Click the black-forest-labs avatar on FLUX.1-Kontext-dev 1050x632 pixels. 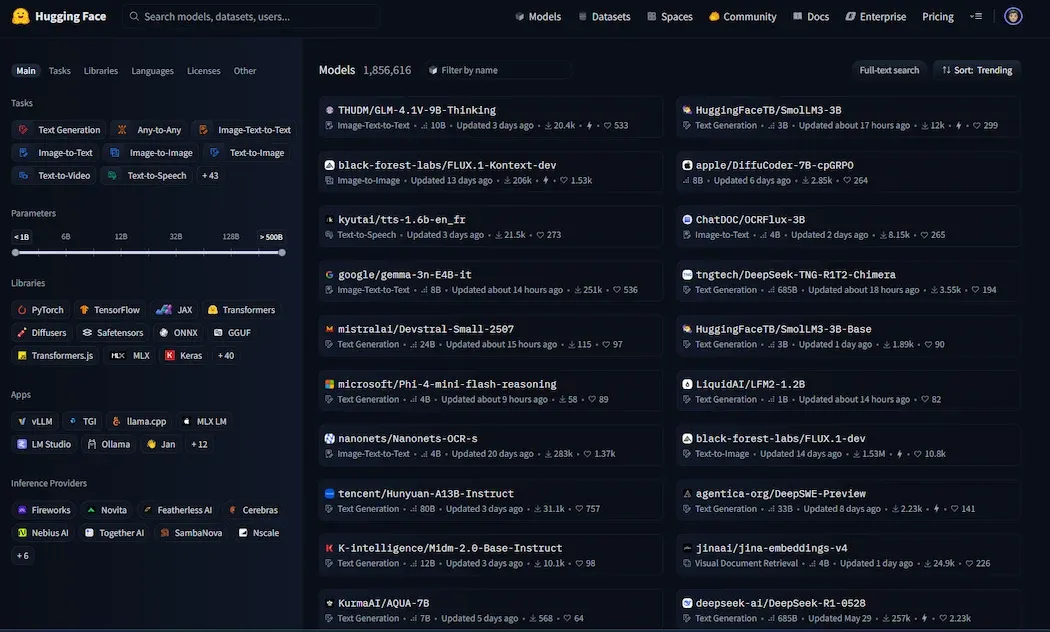coord(329,165)
